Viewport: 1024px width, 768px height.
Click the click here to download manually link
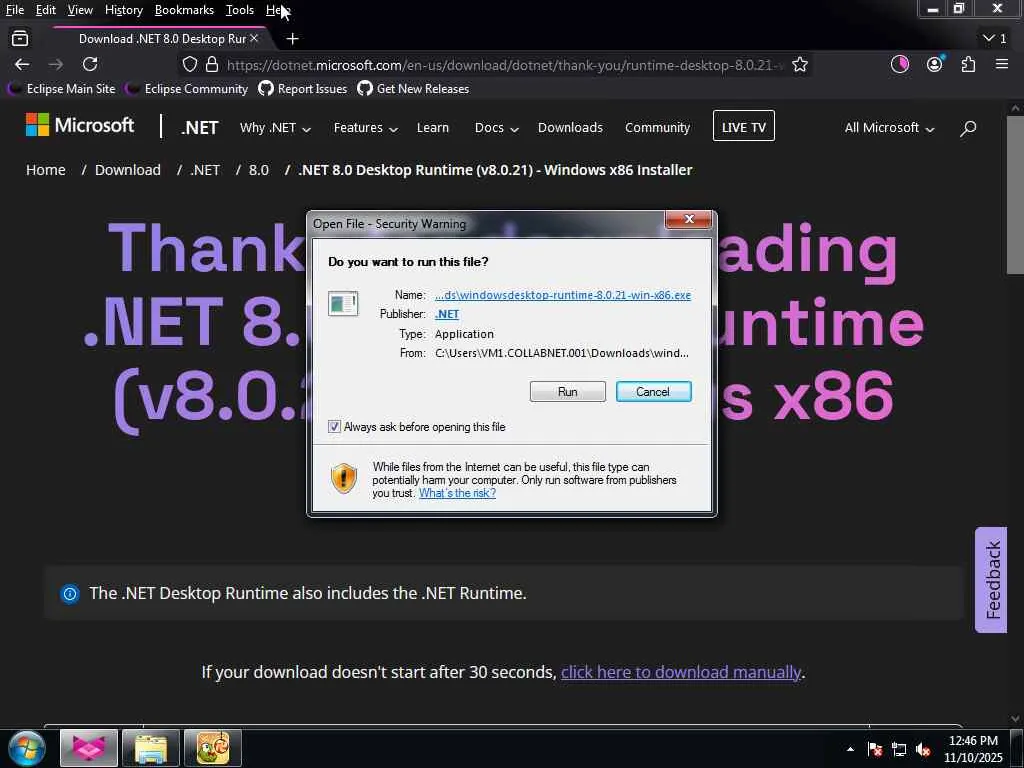coord(680,672)
